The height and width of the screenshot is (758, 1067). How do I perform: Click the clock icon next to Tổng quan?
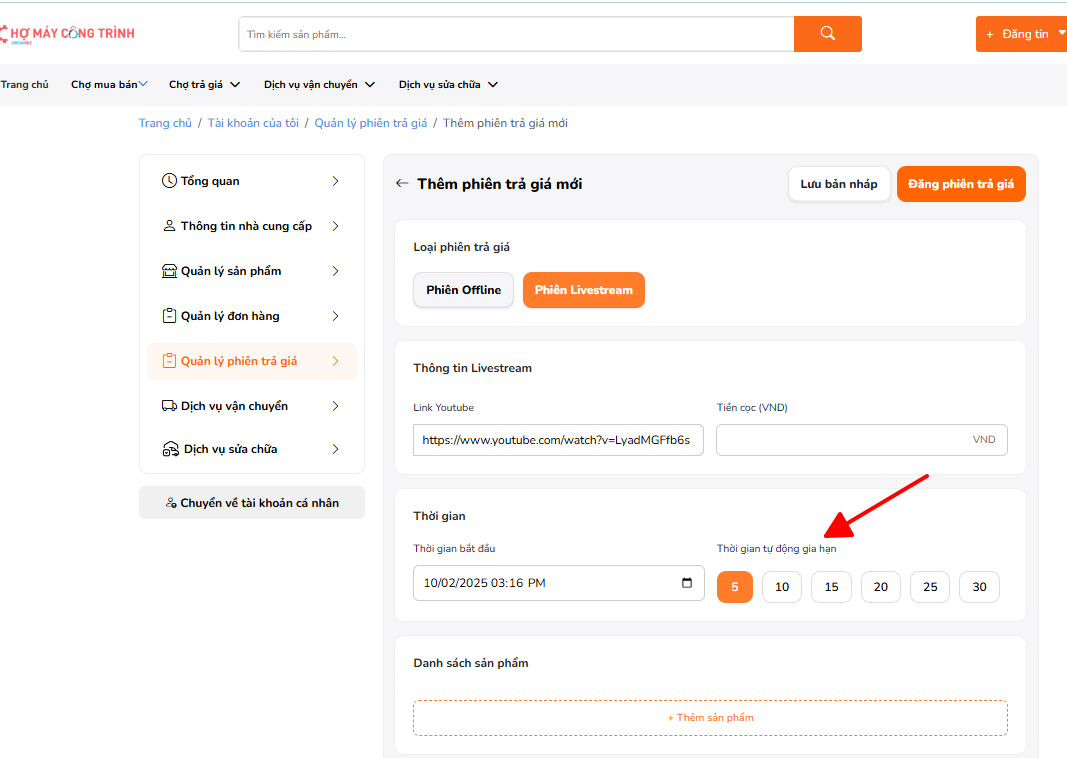[169, 181]
